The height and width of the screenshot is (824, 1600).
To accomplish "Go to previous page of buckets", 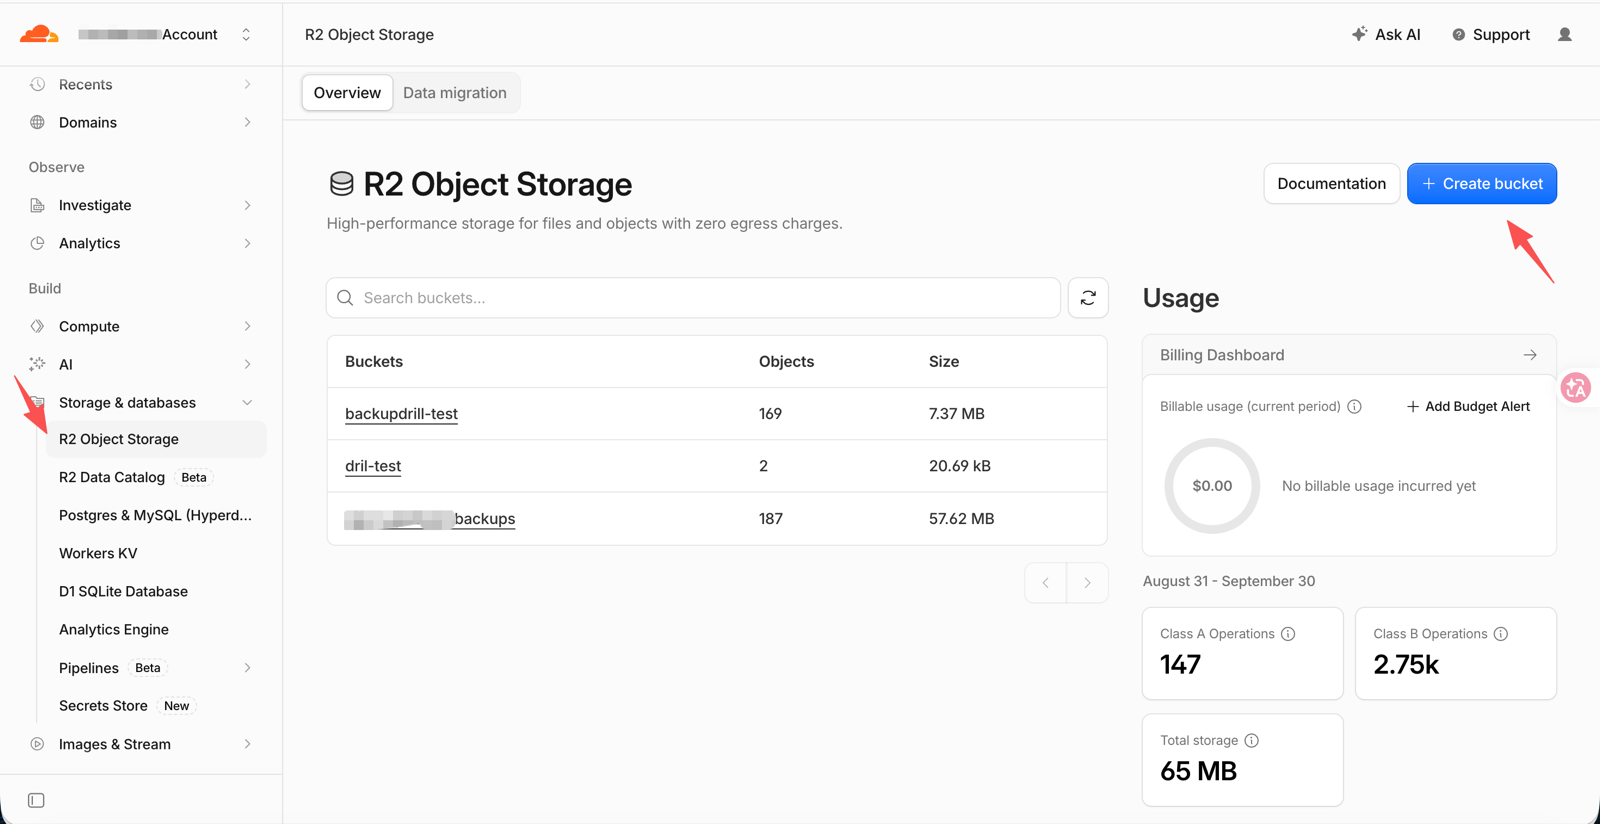I will (1045, 583).
